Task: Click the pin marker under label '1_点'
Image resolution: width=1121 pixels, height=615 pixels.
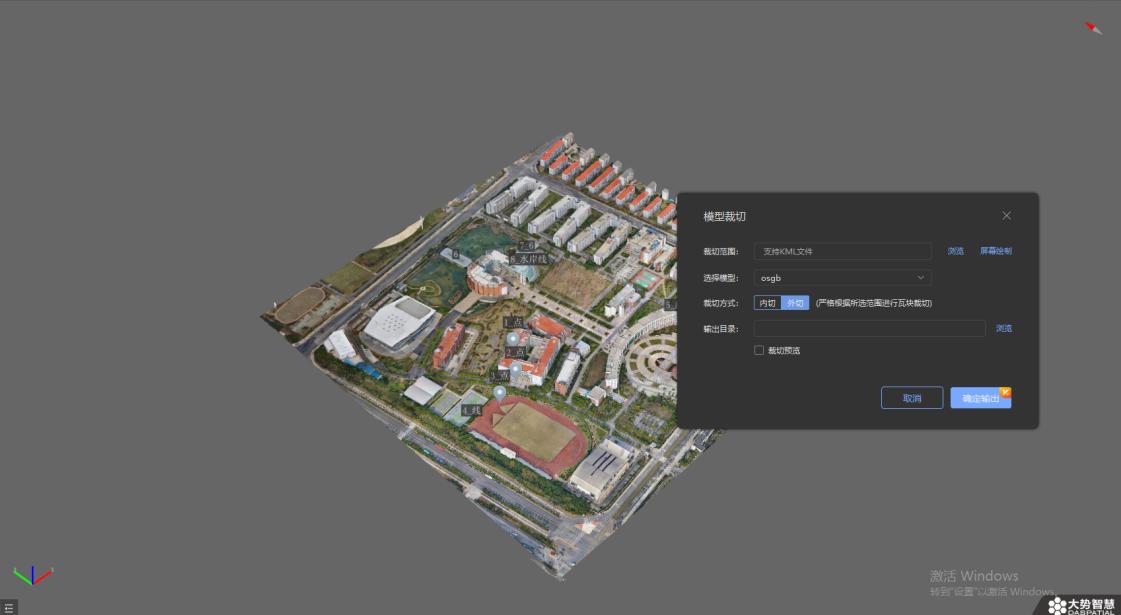Action: [513, 339]
